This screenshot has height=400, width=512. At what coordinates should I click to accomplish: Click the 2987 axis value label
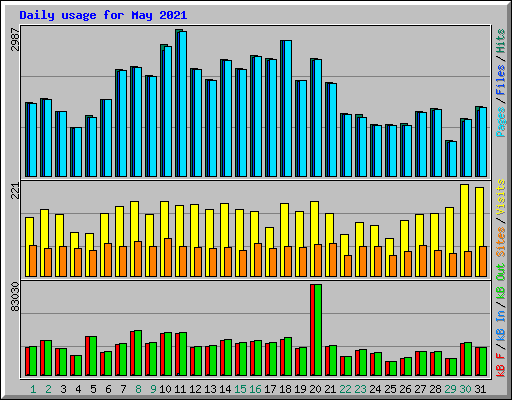tap(15, 39)
